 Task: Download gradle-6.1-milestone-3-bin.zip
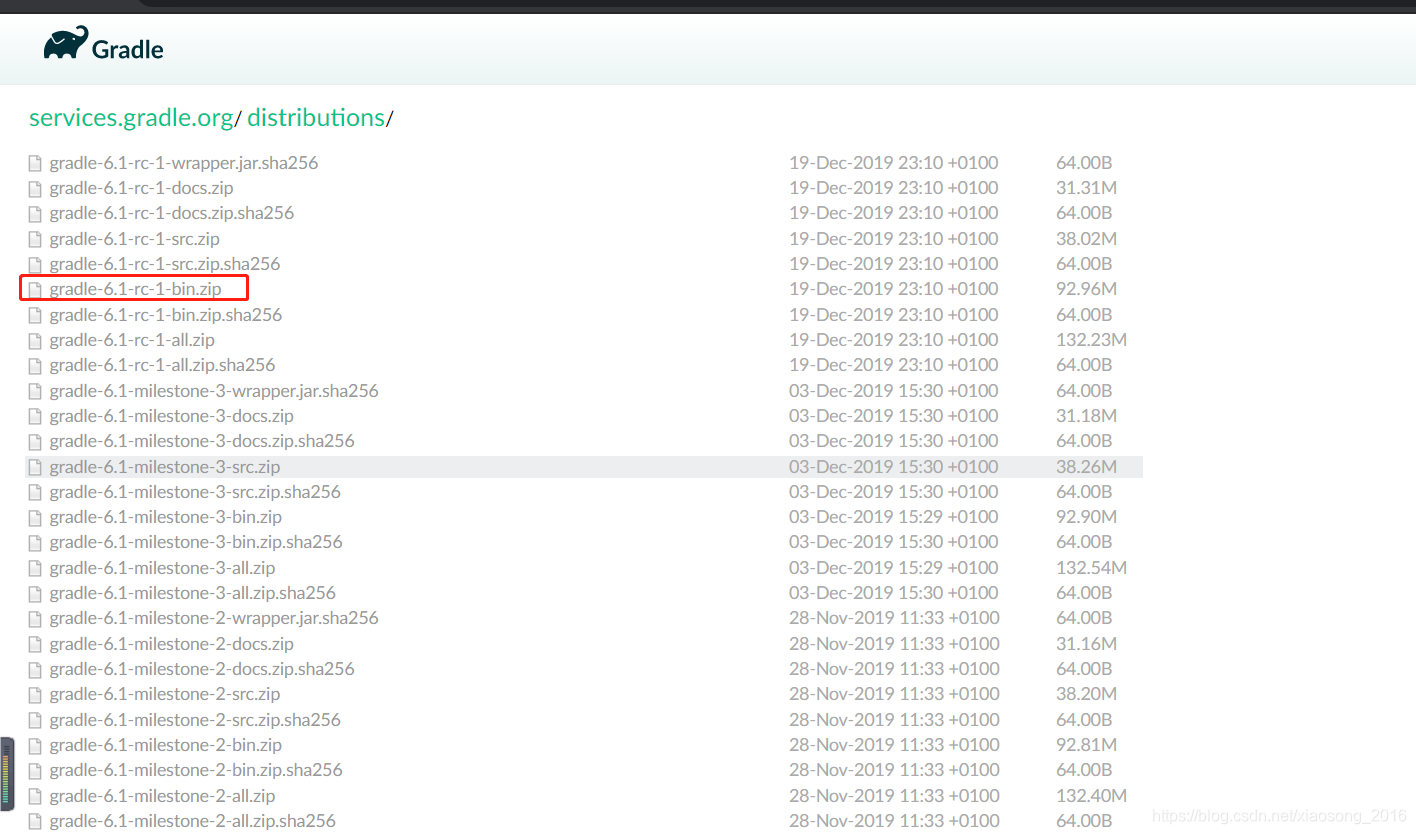coord(166,517)
